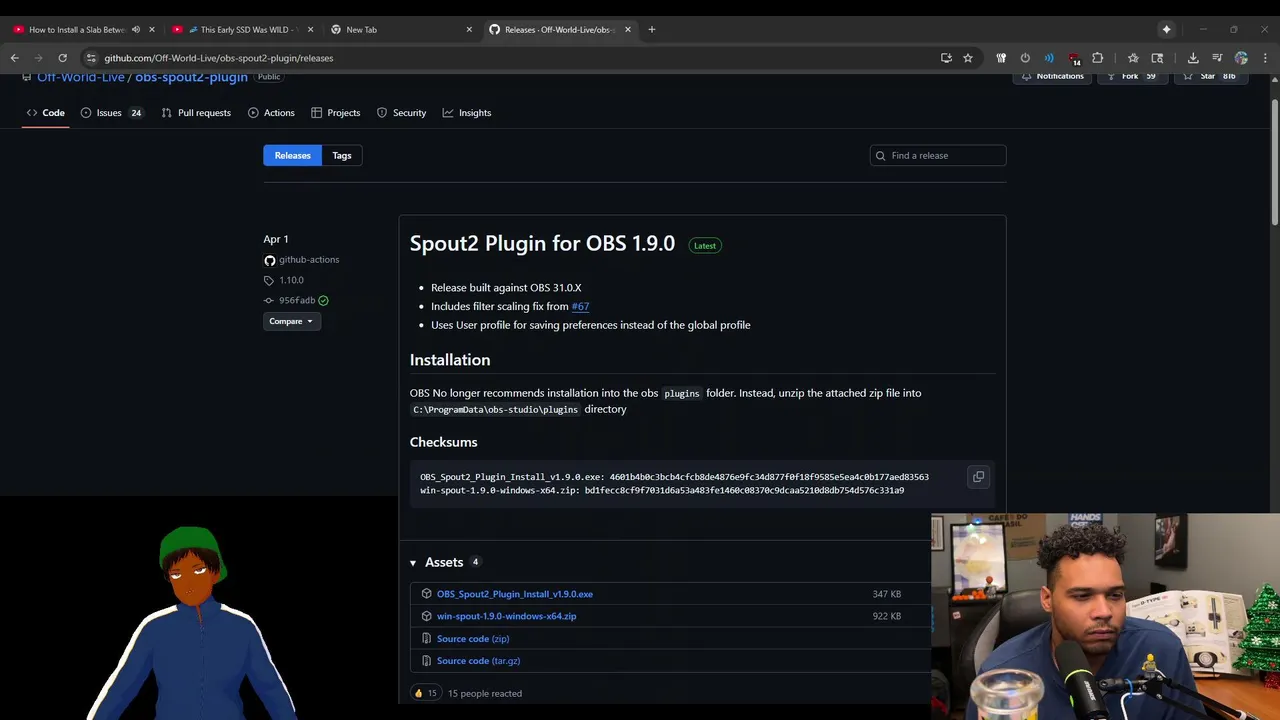Screen dimensions: 1280x720
Task: Open the github-actions author link
Action: pos(309,260)
